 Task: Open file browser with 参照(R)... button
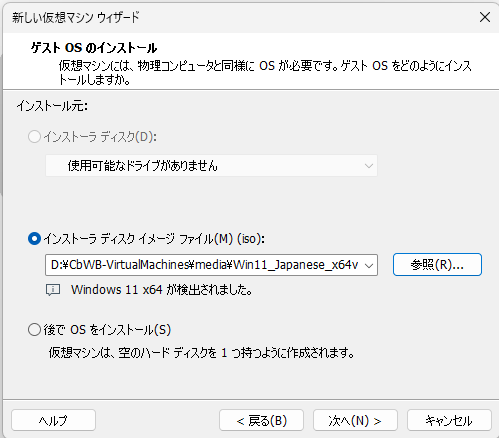437,265
